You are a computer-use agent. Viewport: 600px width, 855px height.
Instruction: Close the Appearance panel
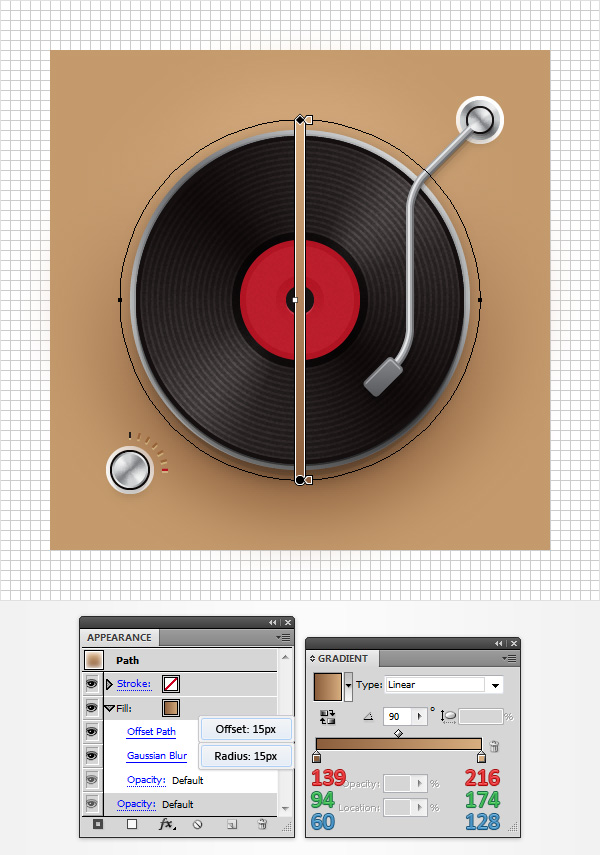click(x=288, y=622)
